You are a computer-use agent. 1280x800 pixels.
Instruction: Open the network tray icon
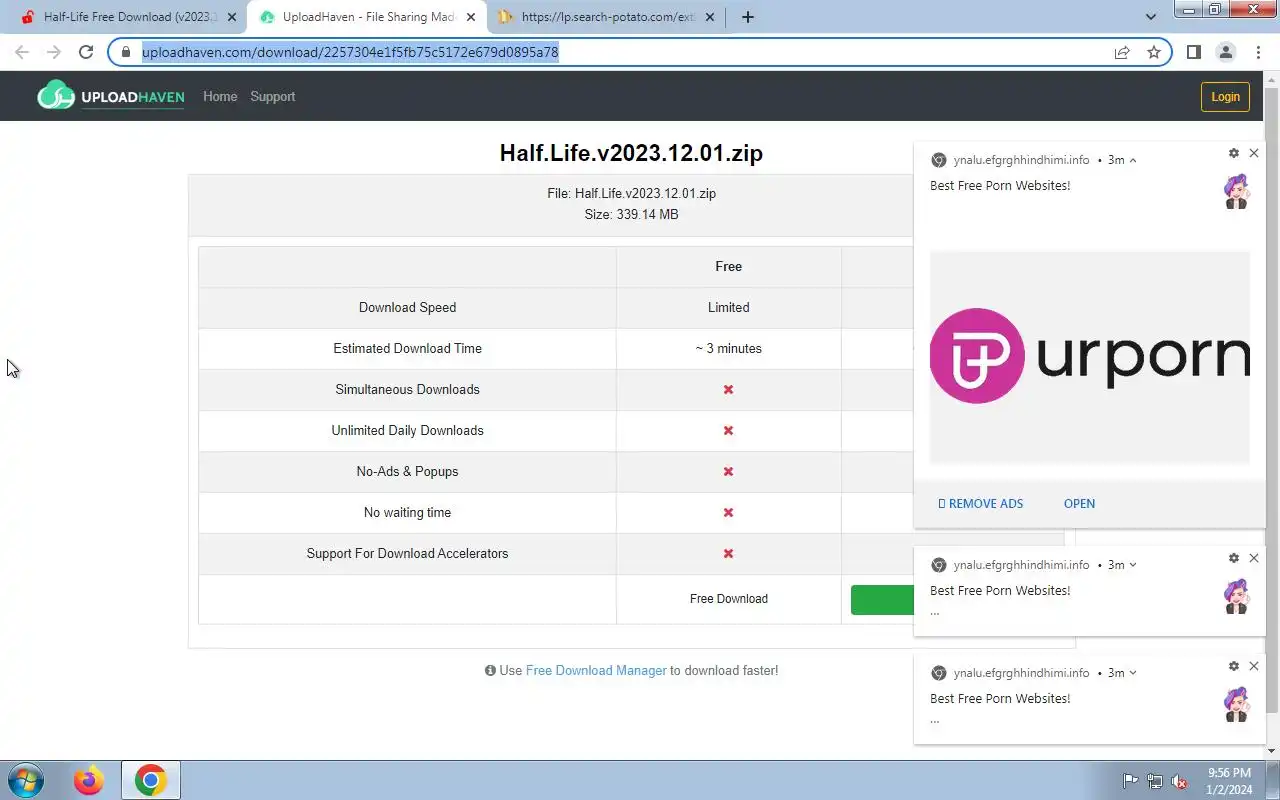coord(1155,781)
